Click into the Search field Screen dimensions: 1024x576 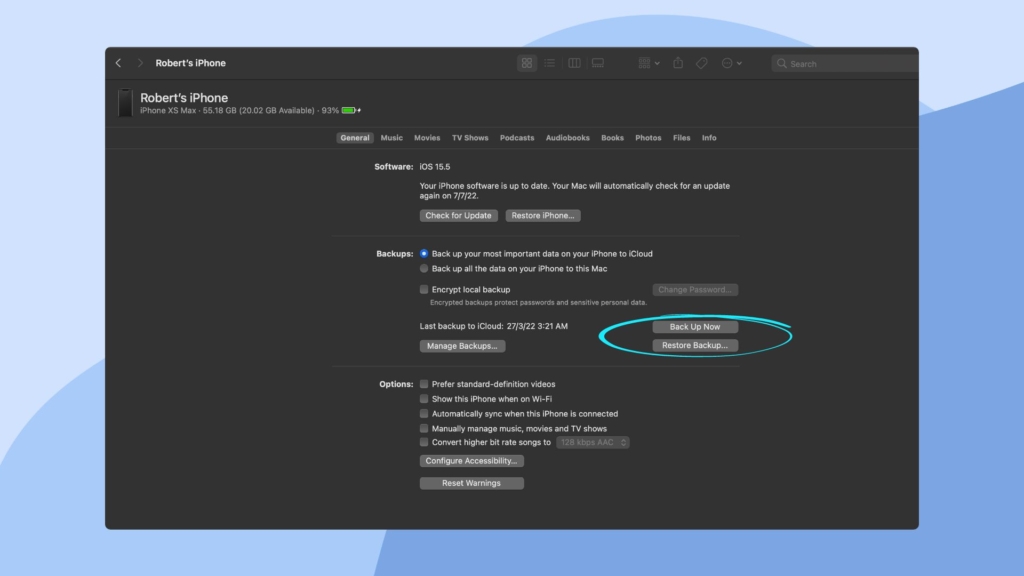(845, 63)
